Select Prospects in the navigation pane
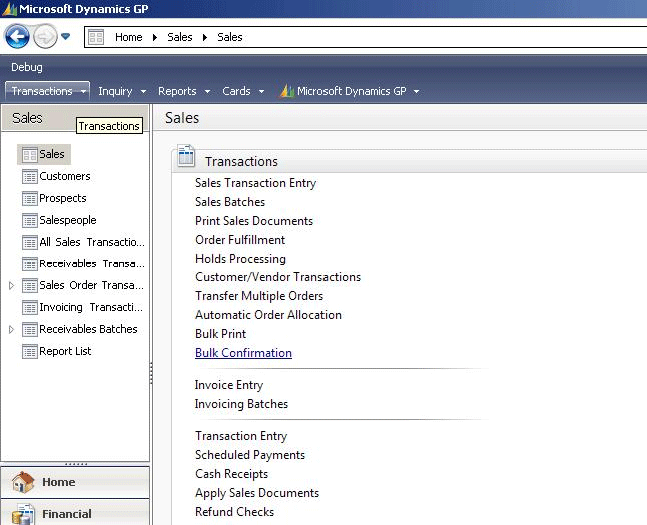 coord(63,199)
